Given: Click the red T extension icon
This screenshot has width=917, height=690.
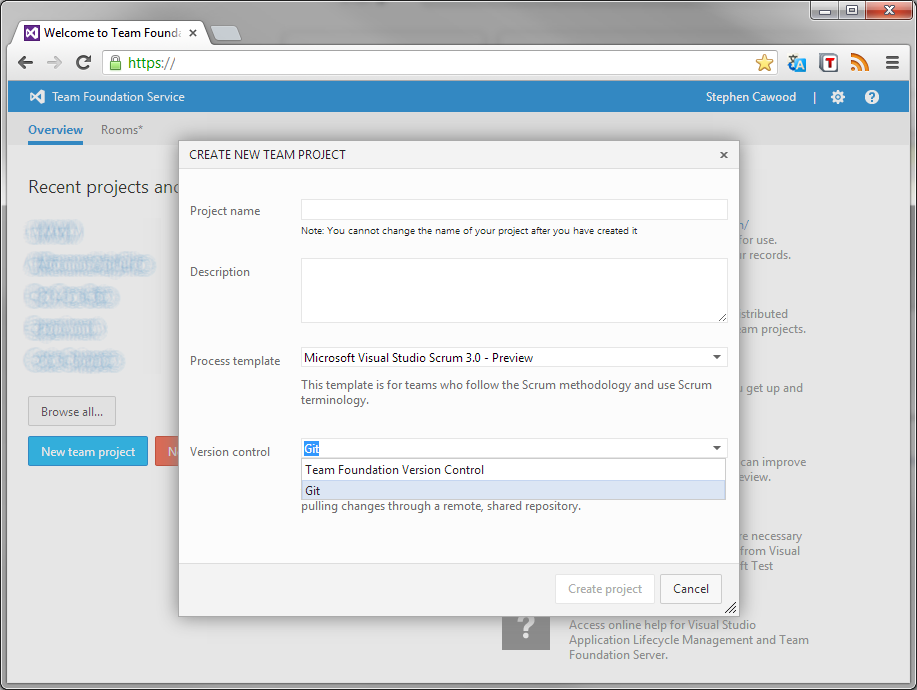Looking at the screenshot, I should click(x=828, y=63).
